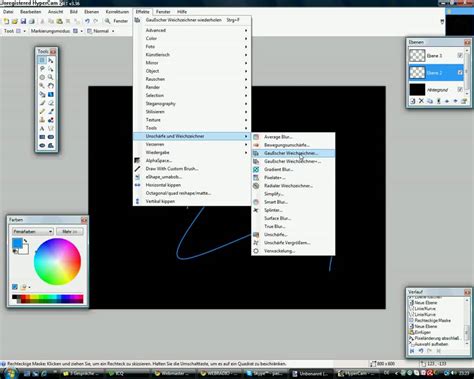Select the Freeform Shape tool

51,145
